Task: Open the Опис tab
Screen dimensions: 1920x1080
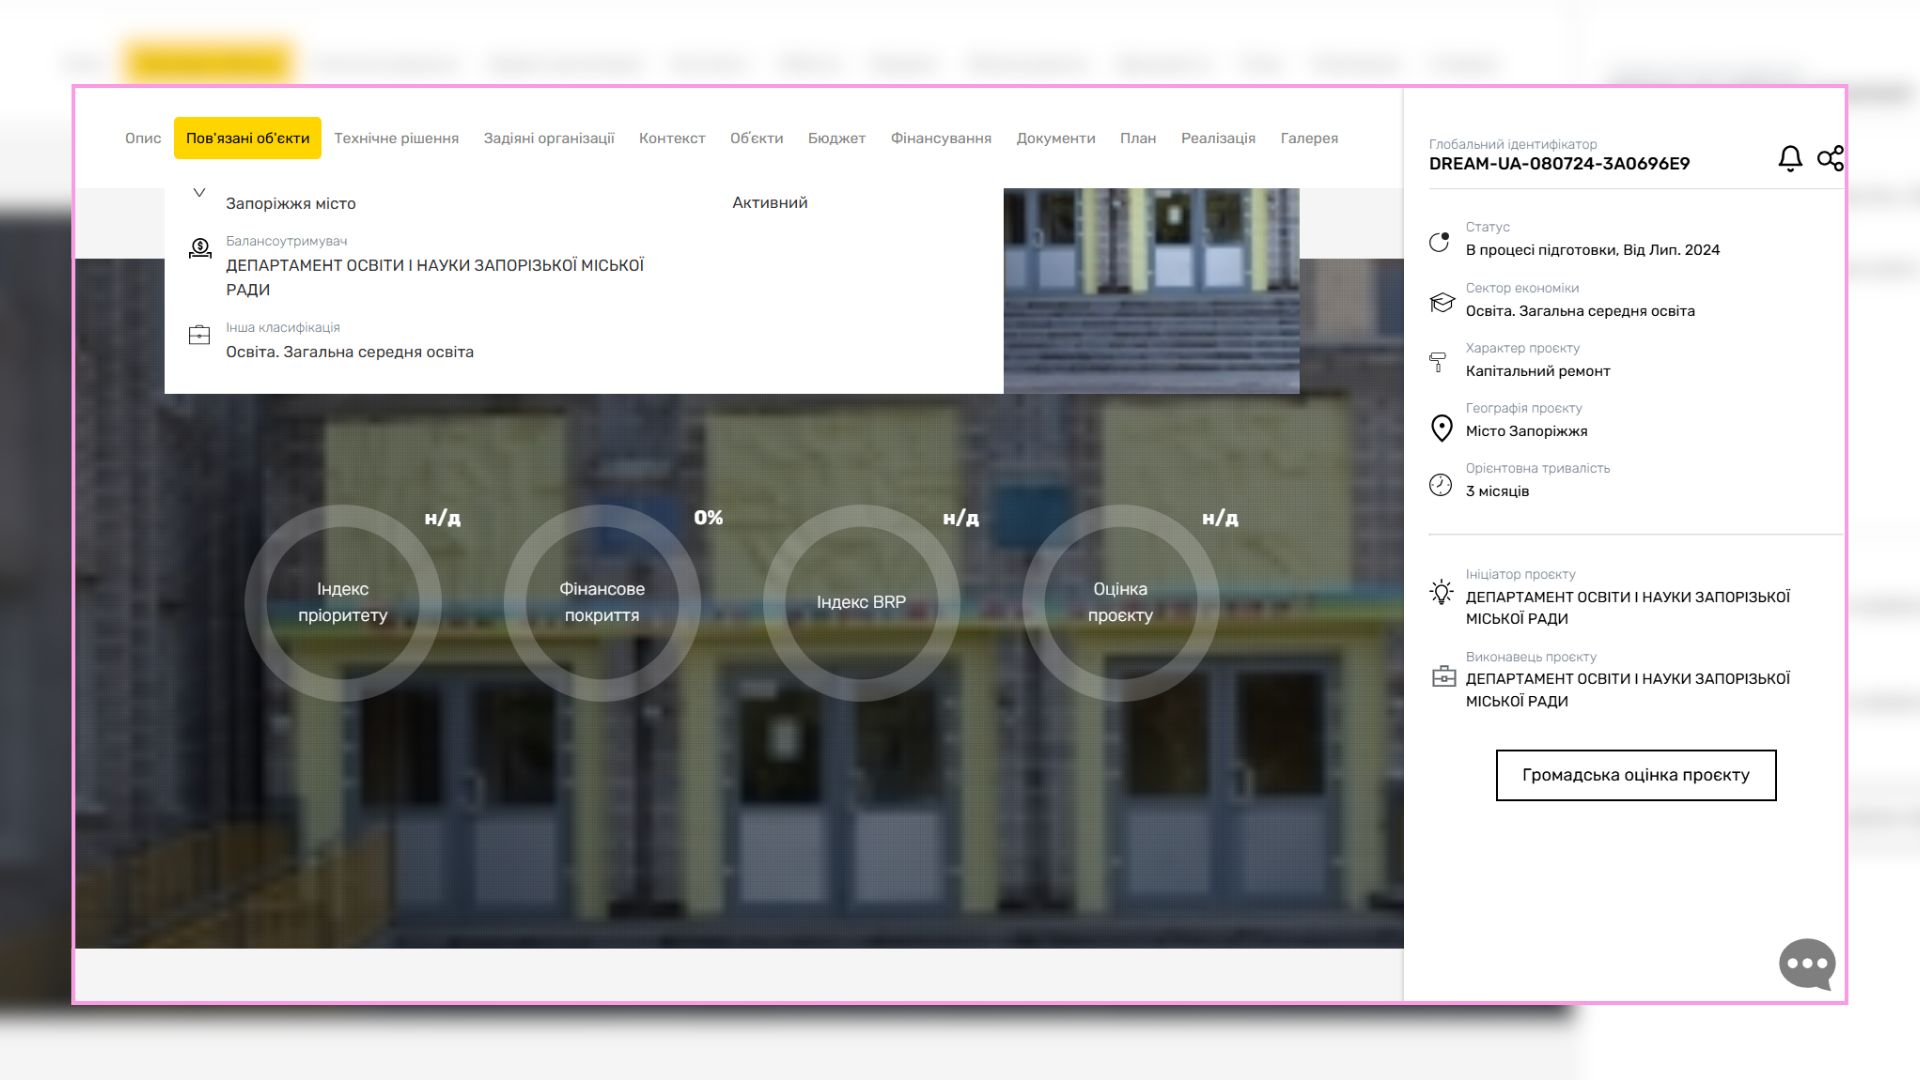Action: (x=143, y=138)
